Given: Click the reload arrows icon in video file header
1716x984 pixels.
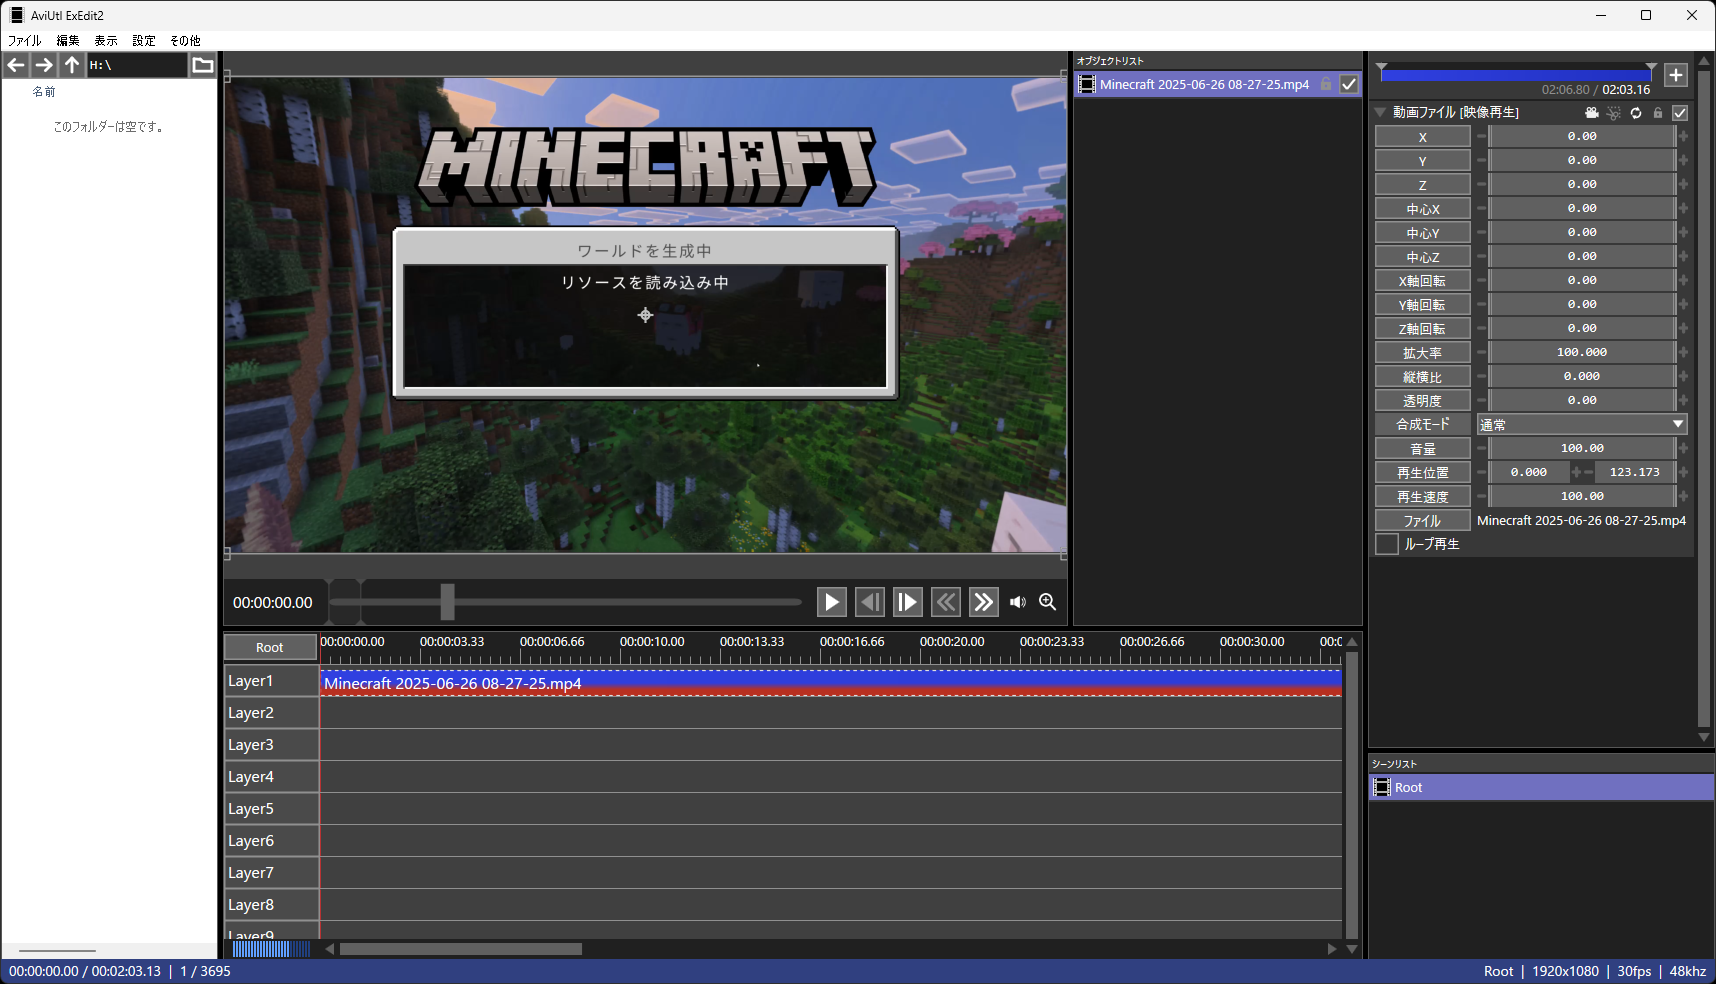Looking at the screenshot, I should (1636, 113).
